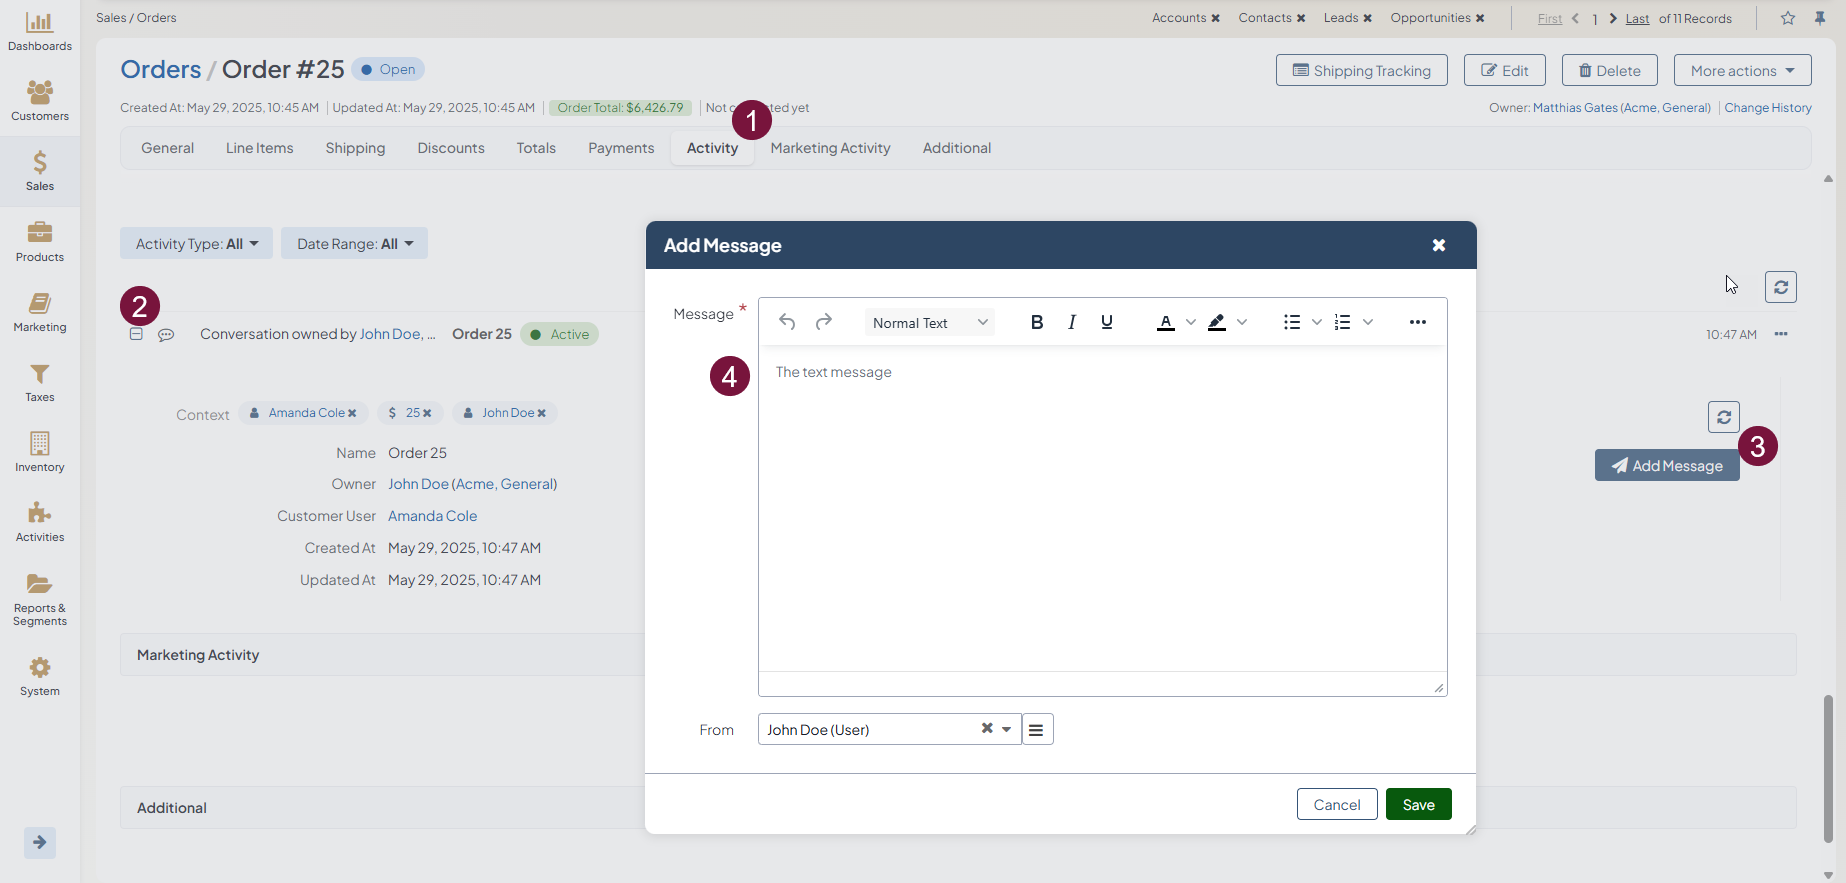Toggle bold formatting in message editor
The image size is (1846, 883).
tap(1036, 322)
